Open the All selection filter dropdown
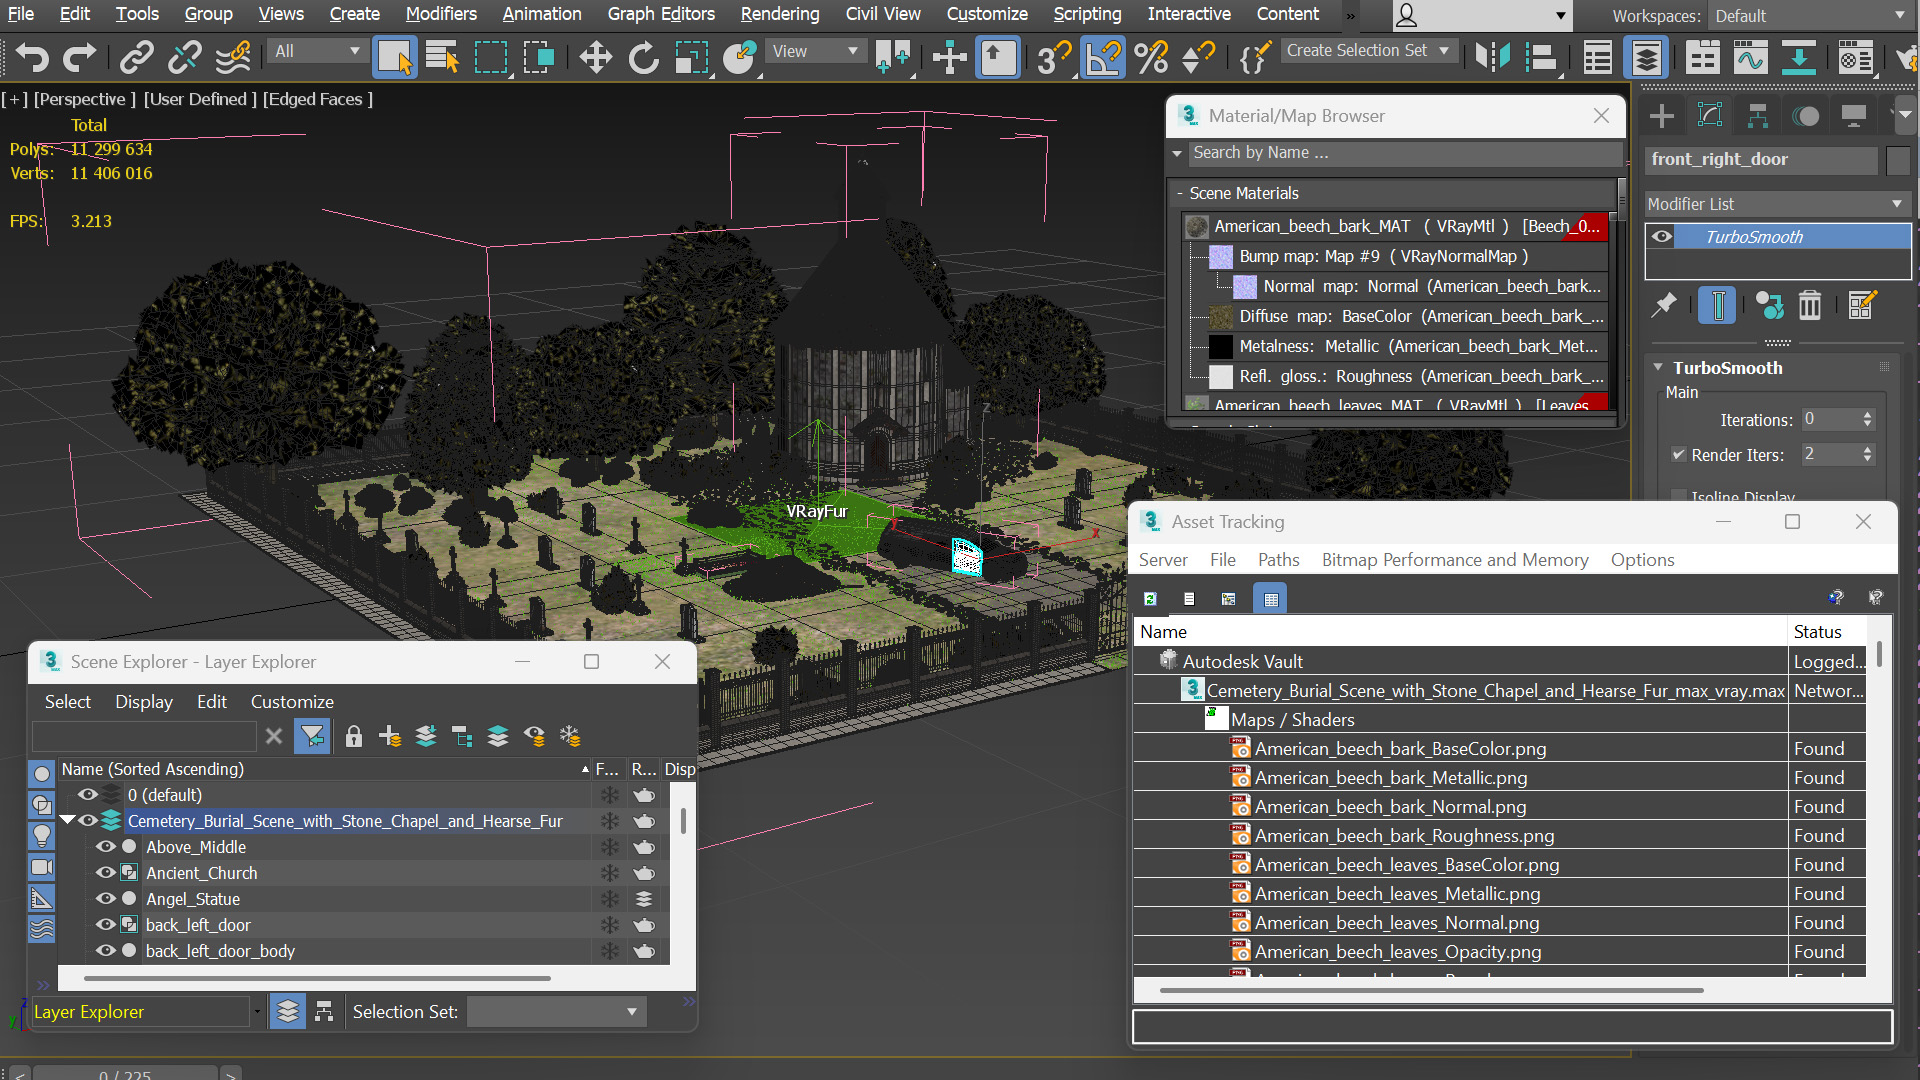 316,51
